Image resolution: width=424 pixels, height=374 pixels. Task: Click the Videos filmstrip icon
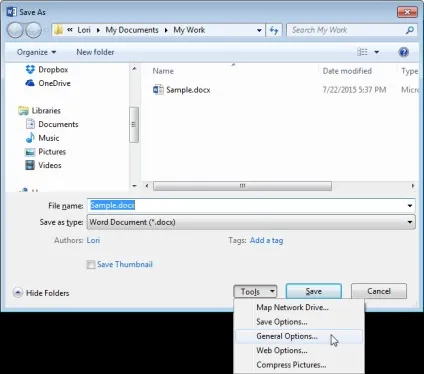30,165
